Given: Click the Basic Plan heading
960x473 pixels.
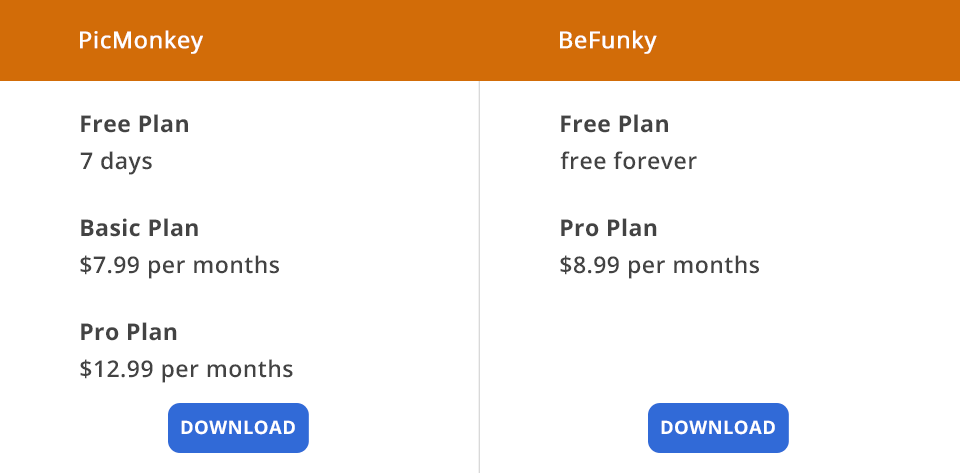Looking at the screenshot, I should tap(139, 228).
